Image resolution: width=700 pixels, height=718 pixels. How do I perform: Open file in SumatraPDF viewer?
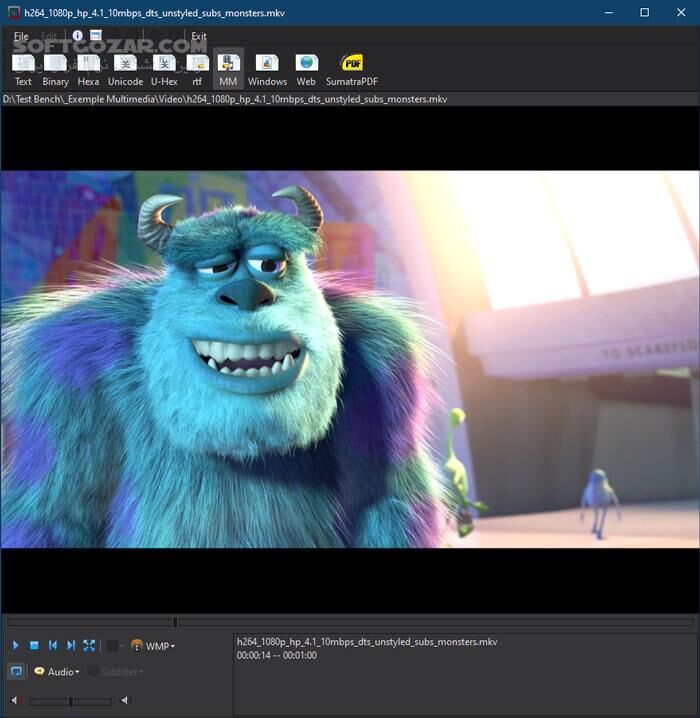(x=351, y=69)
